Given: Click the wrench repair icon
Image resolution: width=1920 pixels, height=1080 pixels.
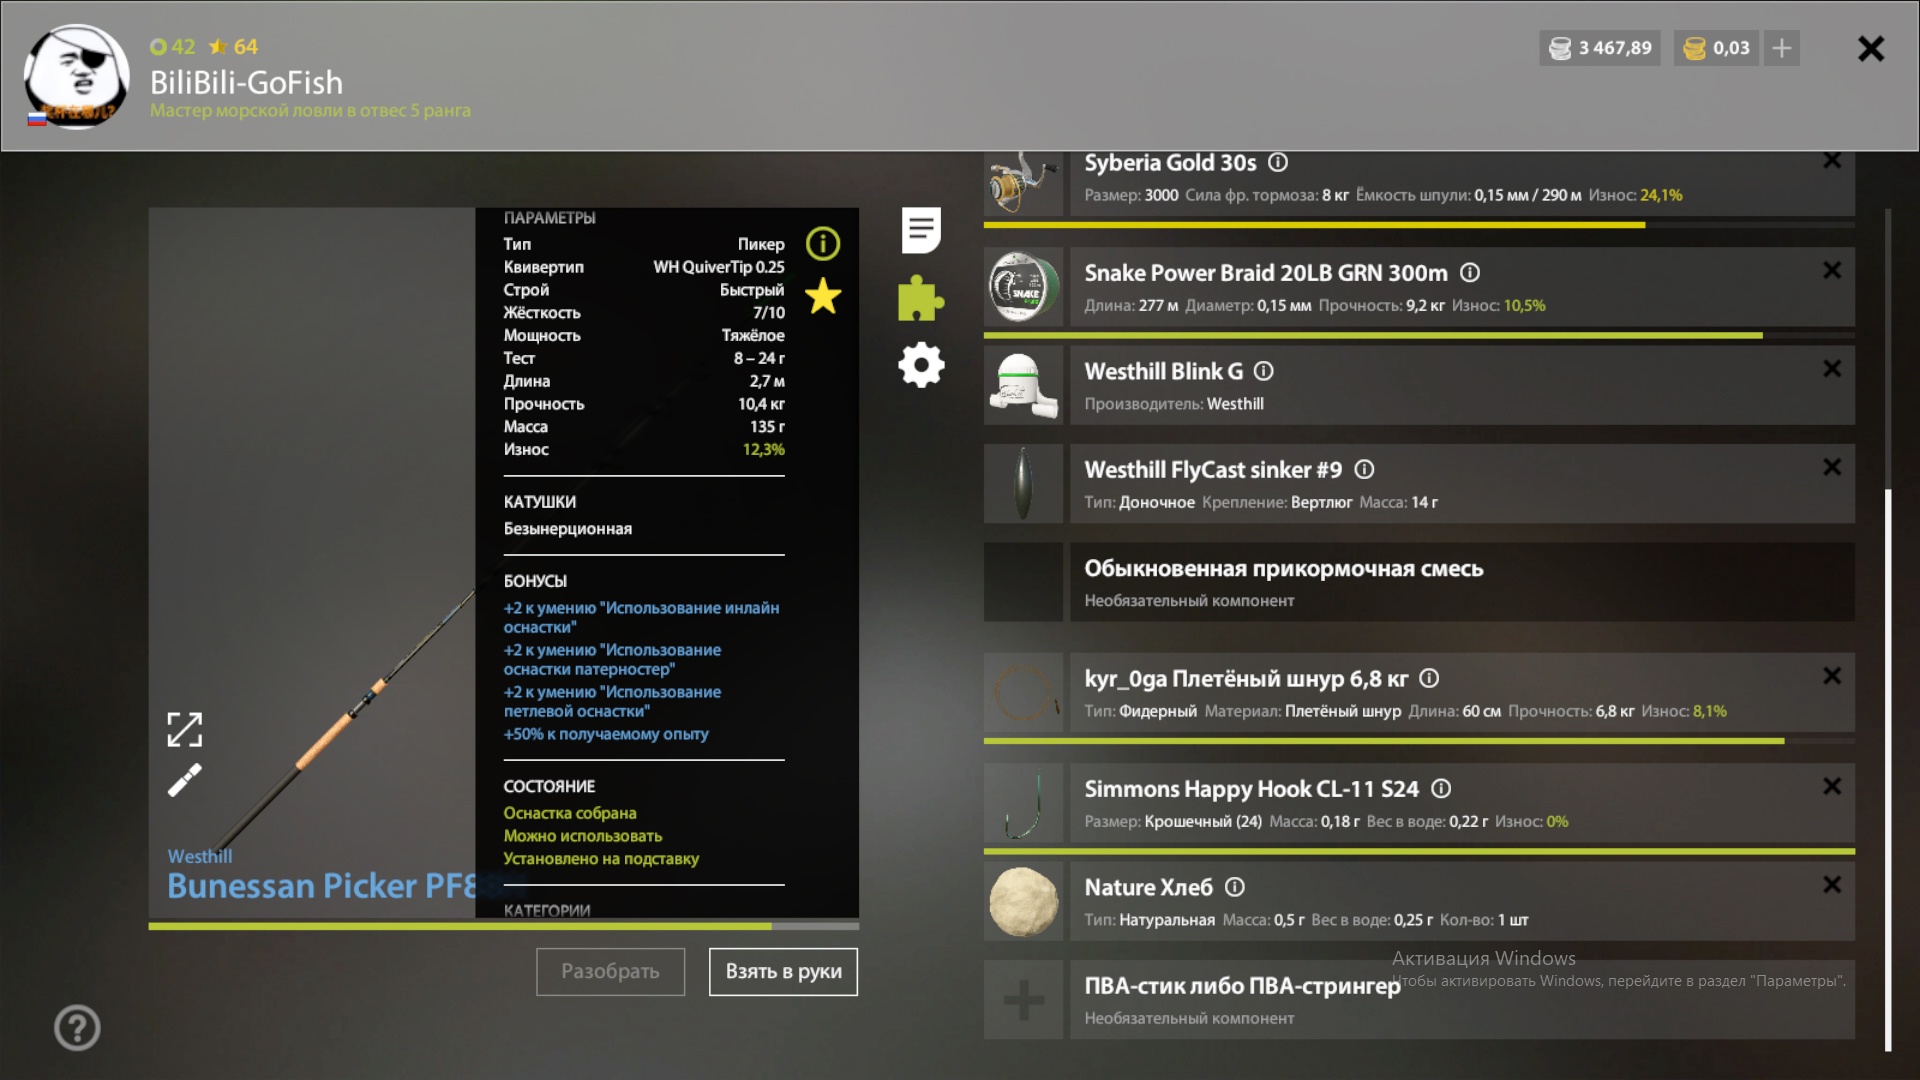Looking at the screenshot, I should pyautogui.click(x=185, y=780).
